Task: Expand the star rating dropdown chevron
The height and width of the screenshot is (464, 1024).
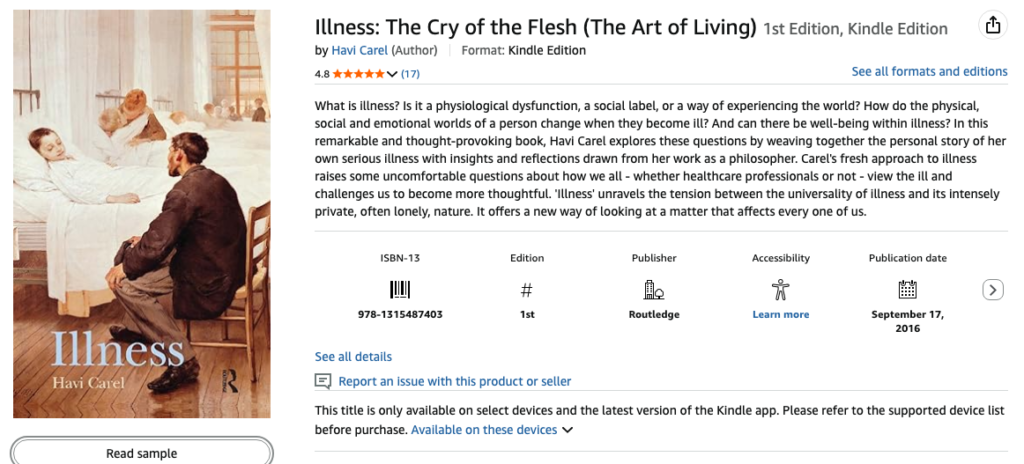Action: click(392, 74)
